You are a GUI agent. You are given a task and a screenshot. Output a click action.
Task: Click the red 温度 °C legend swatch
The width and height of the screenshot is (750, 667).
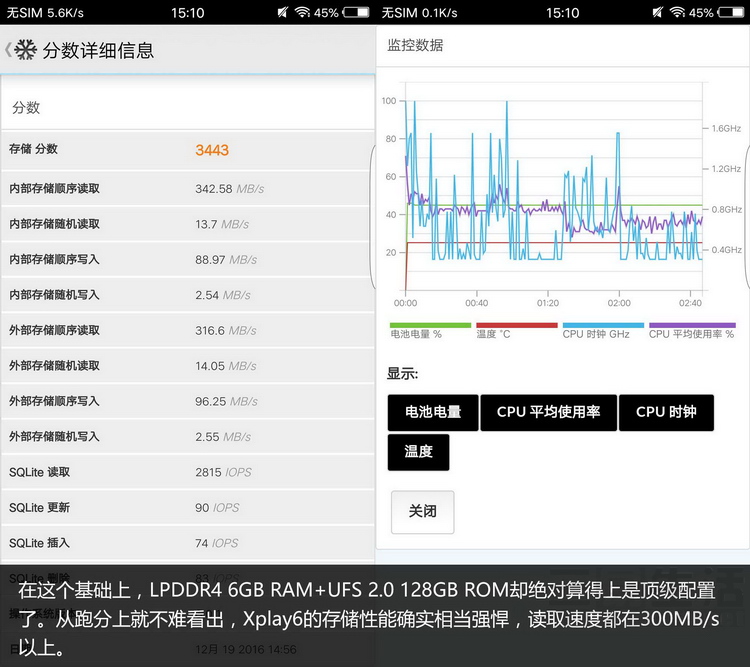[516, 325]
